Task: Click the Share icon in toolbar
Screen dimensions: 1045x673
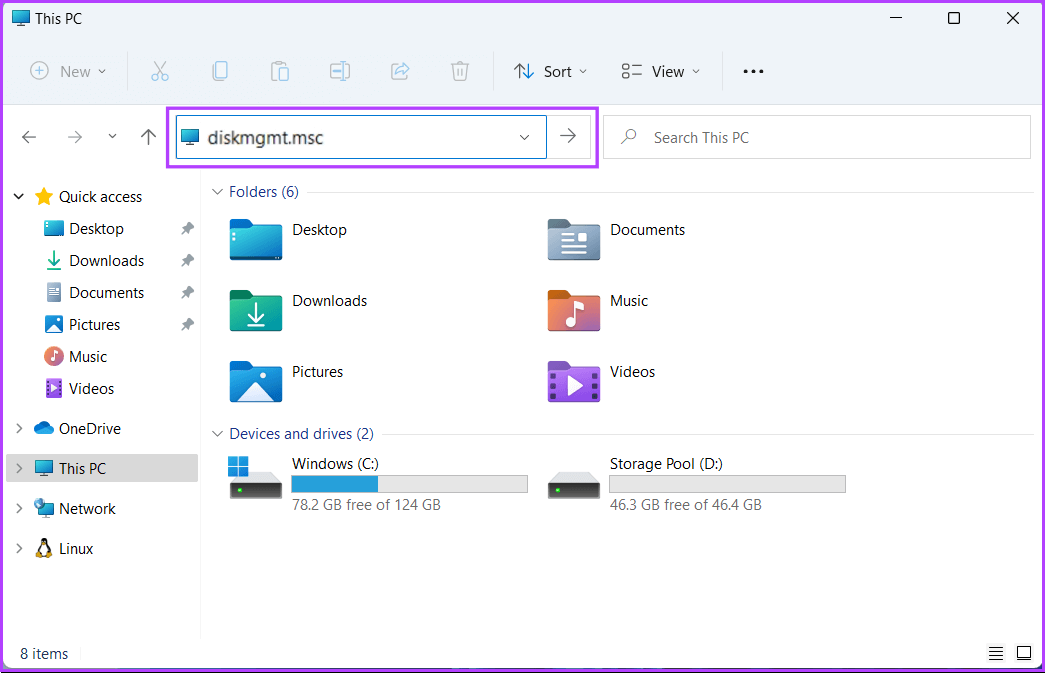Action: point(400,71)
